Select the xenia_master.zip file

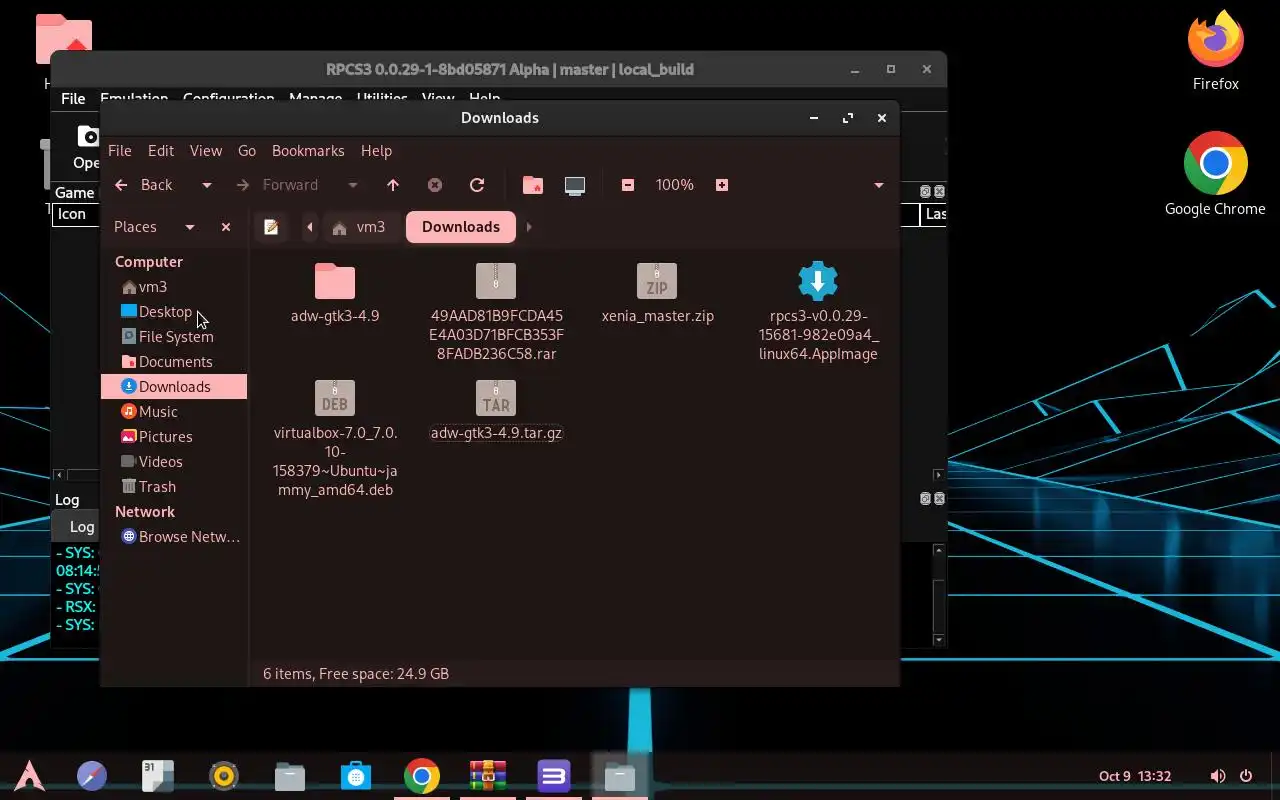tap(657, 281)
